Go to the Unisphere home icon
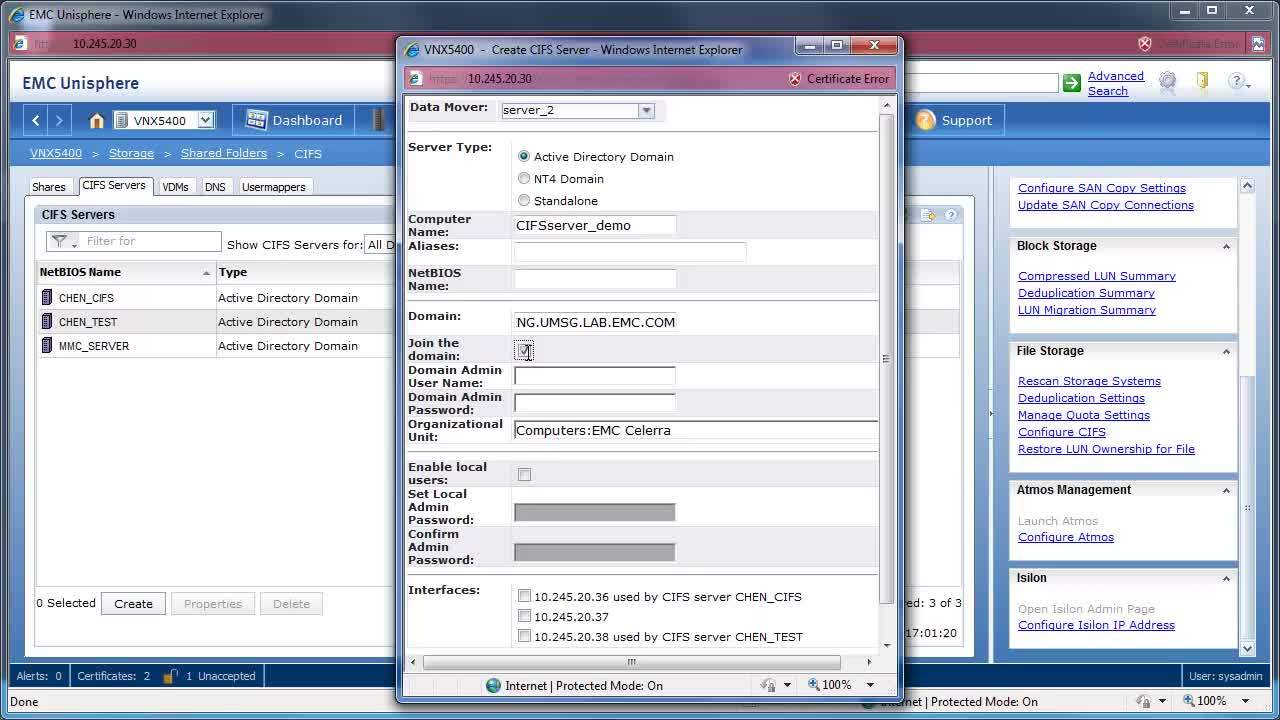 [x=96, y=120]
